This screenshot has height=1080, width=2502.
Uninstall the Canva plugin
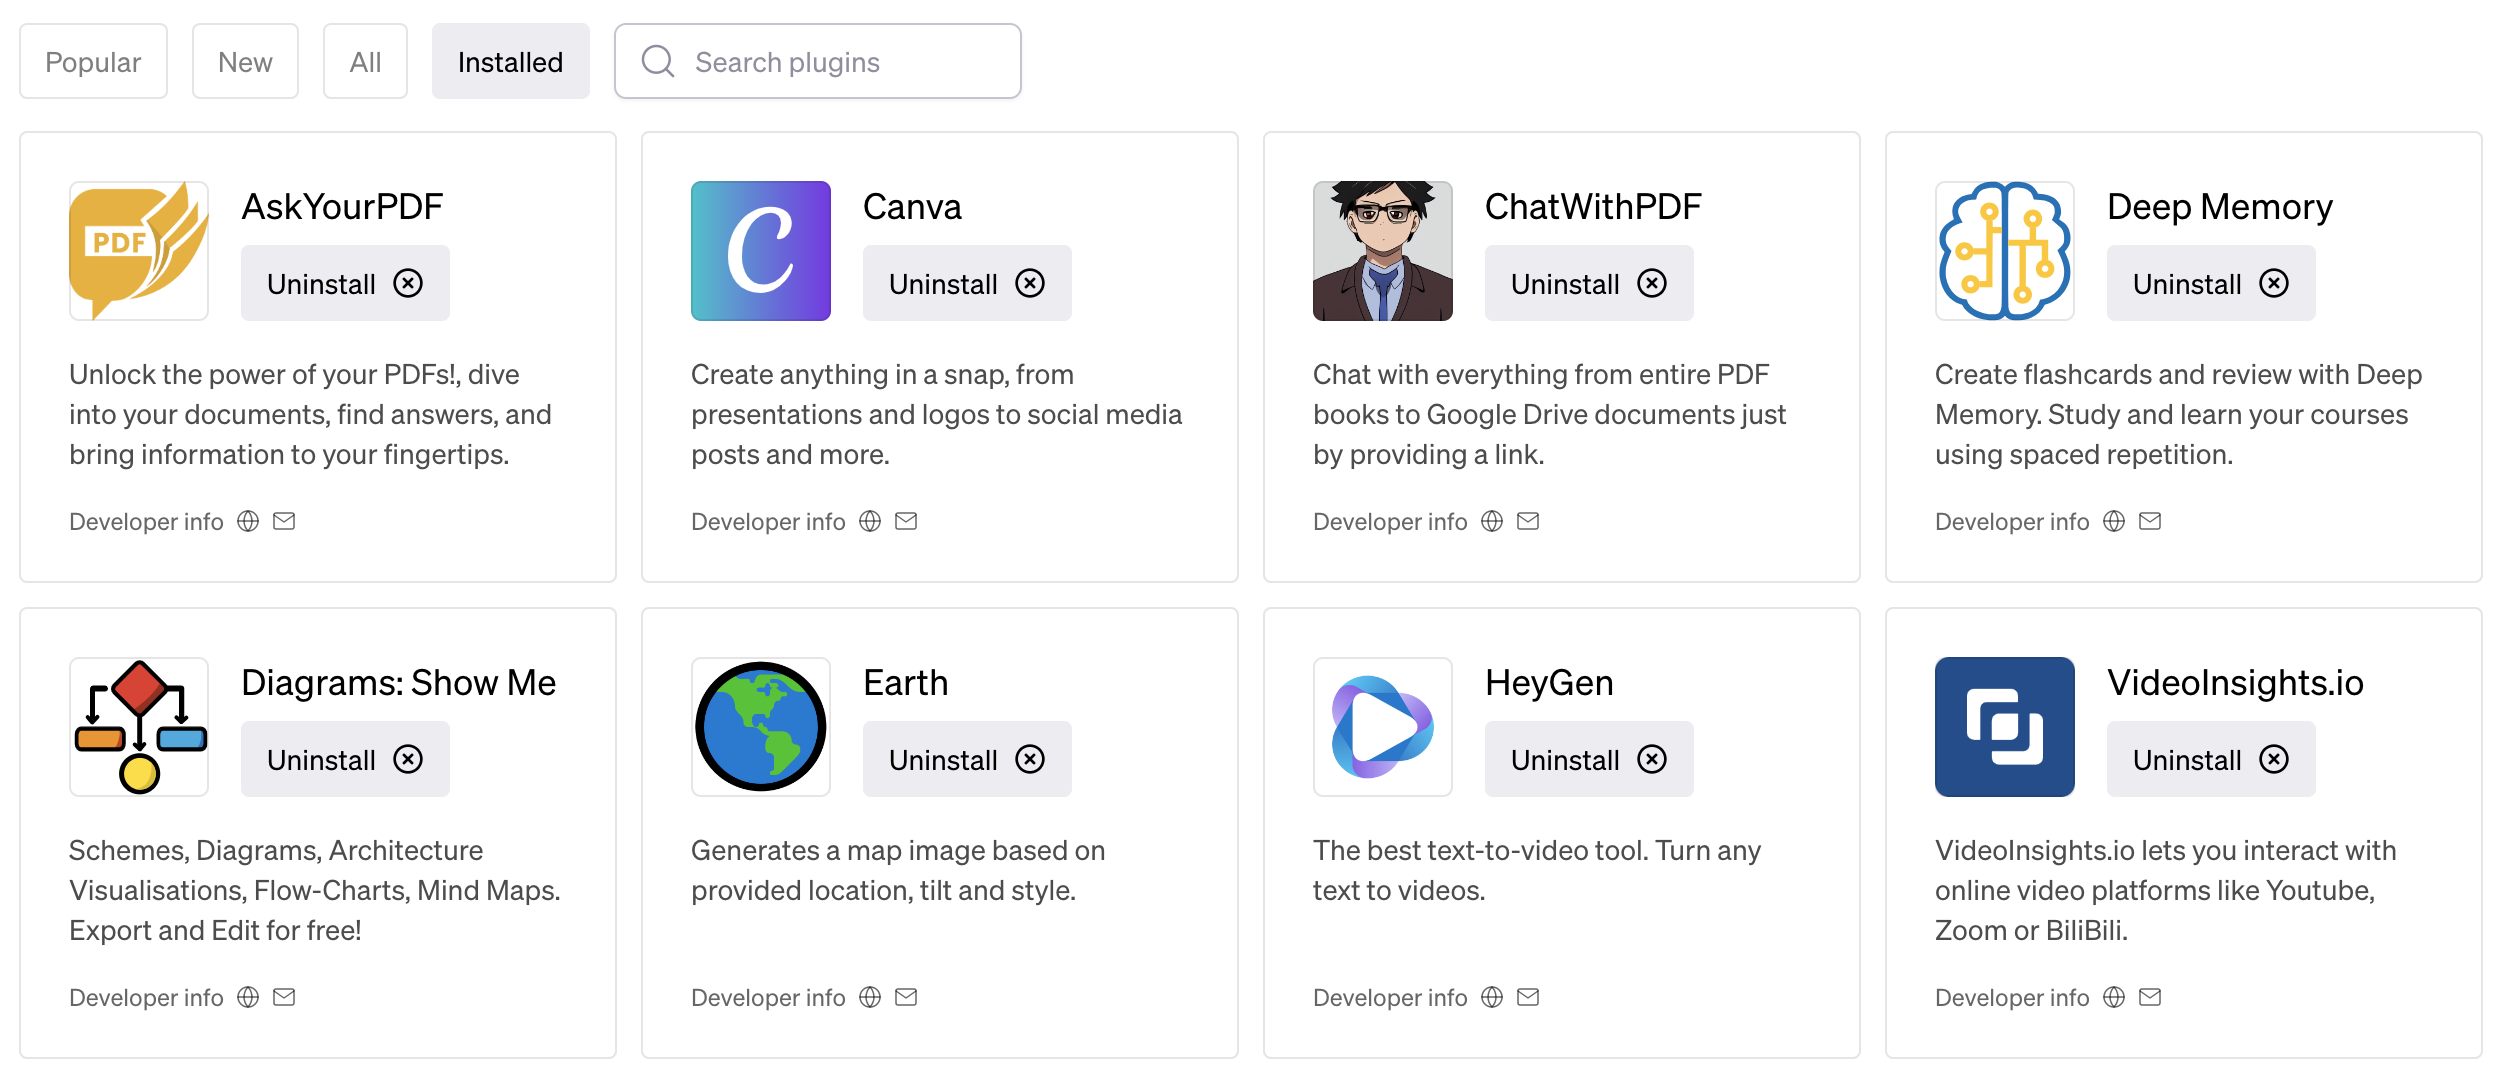coord(965,283)
